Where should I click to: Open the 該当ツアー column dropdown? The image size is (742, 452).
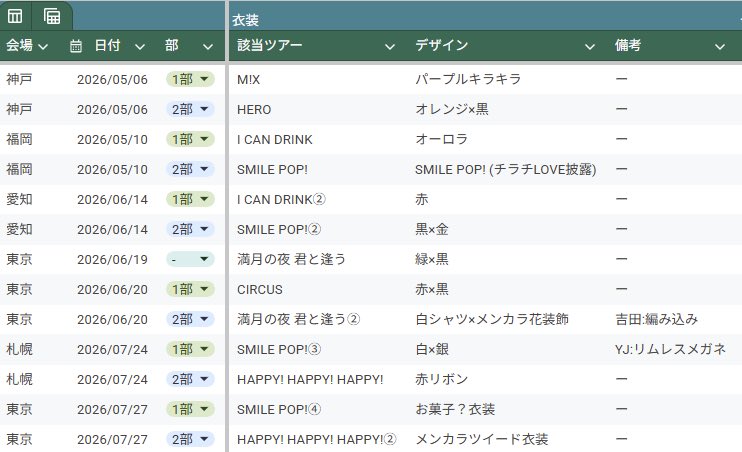click(x=390, y=46)
